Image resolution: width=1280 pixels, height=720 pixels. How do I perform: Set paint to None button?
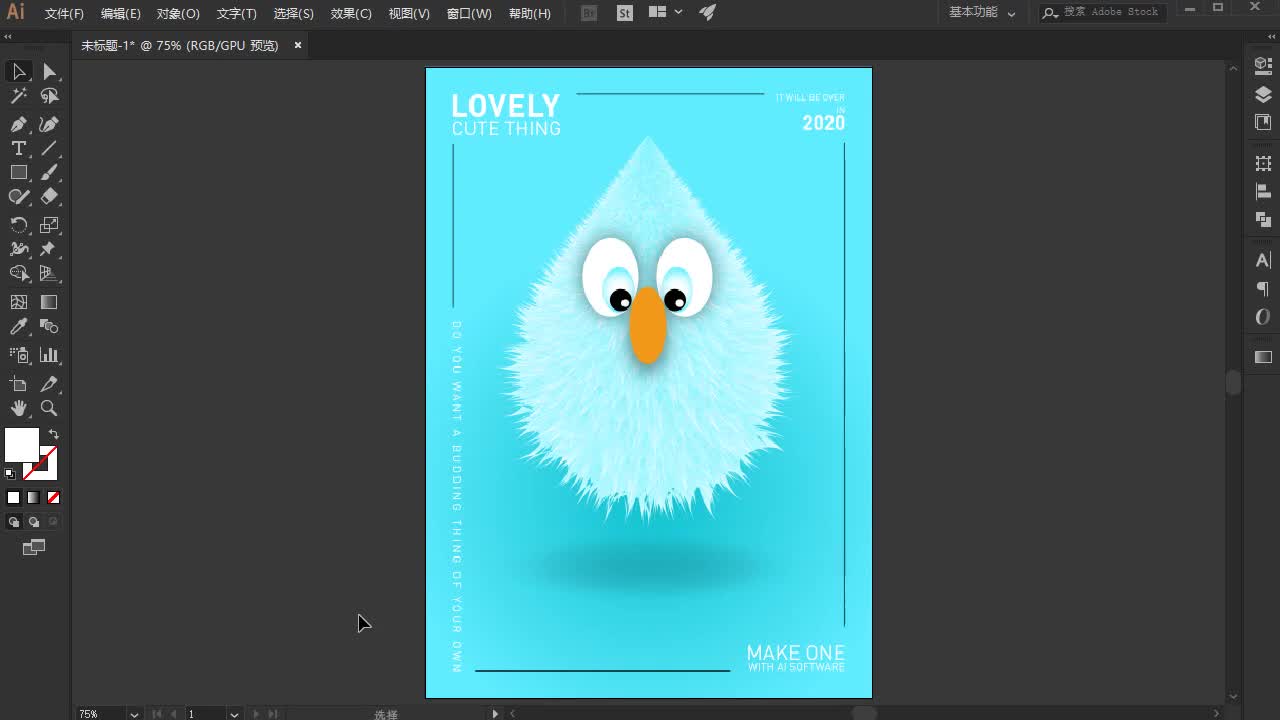click(x=54, y=497)
